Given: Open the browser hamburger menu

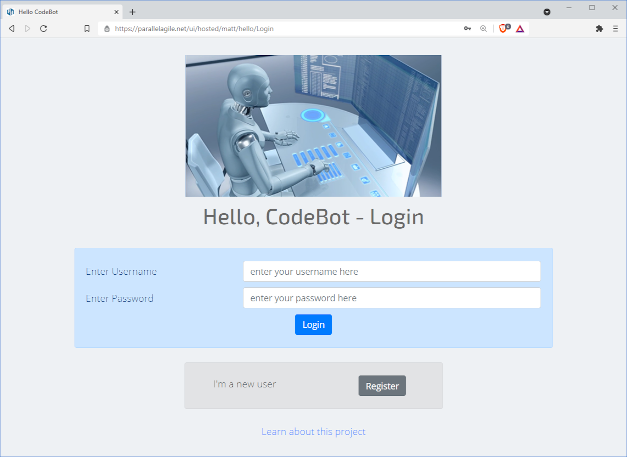Looking at the screenshot, I should pyautogui.click(x=615, y=28).
